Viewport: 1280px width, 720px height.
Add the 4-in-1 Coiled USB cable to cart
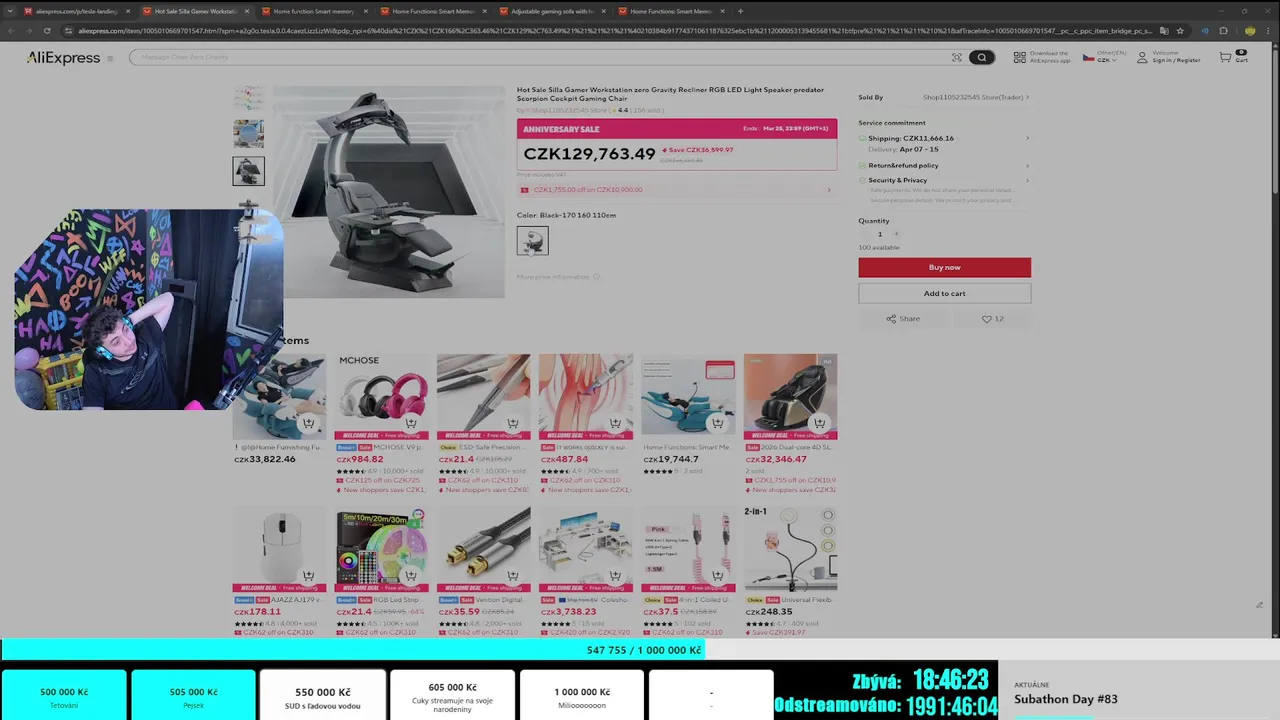coord(717,576)
